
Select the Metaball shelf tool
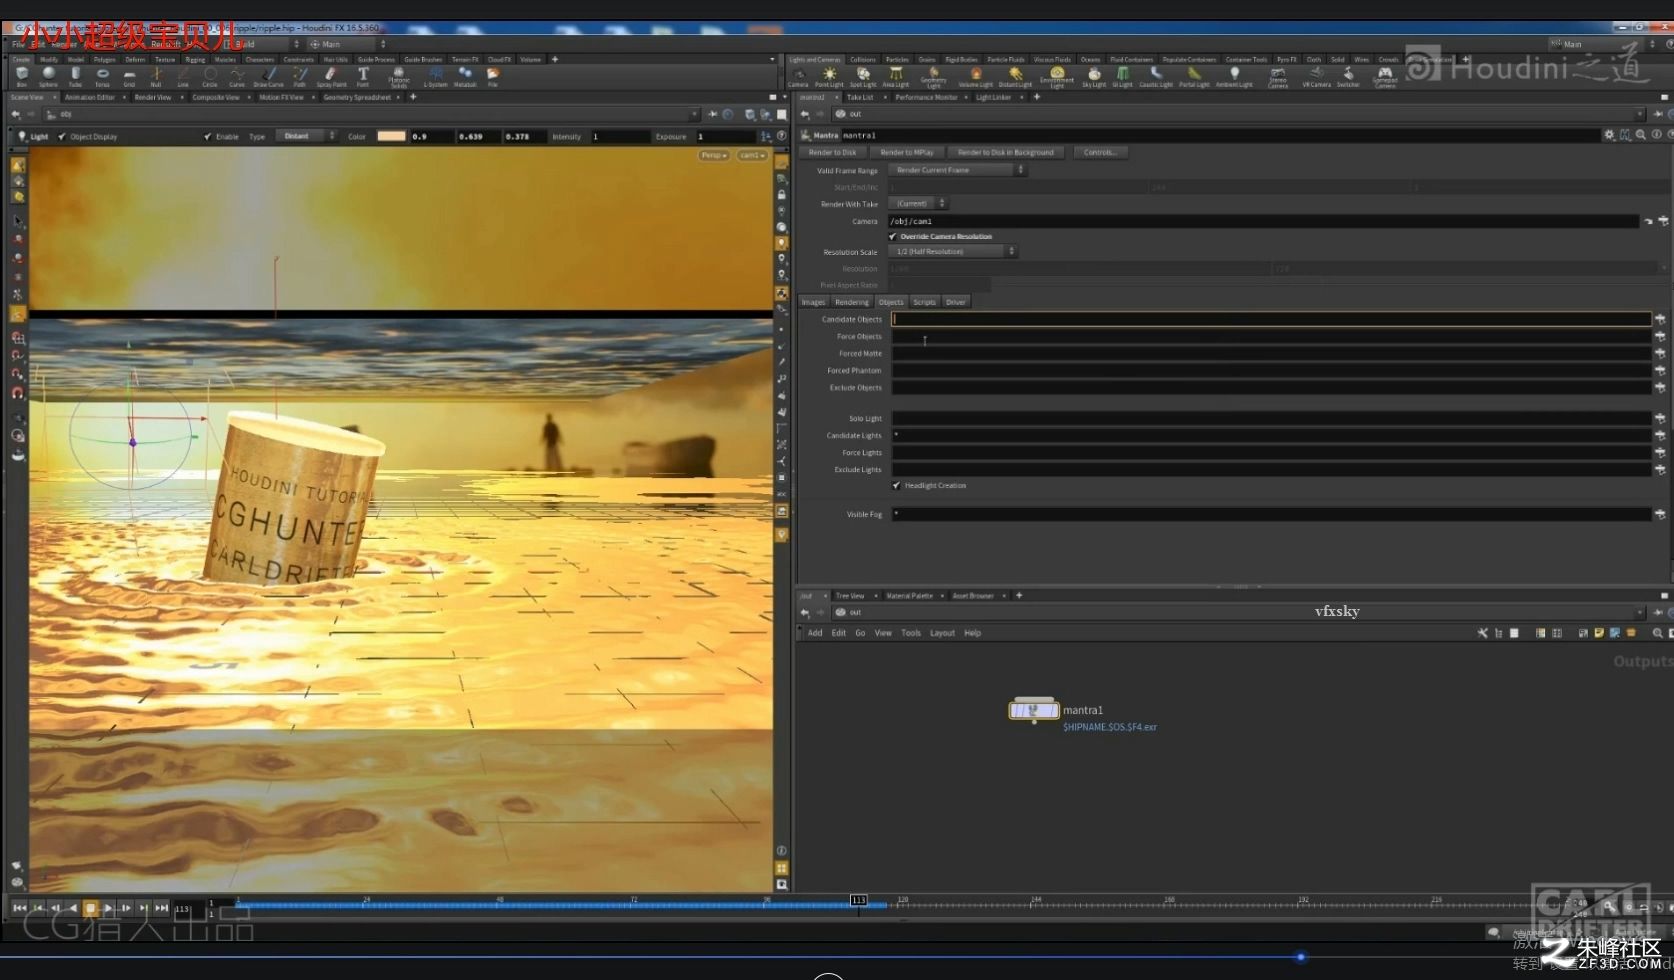[465, 76]
